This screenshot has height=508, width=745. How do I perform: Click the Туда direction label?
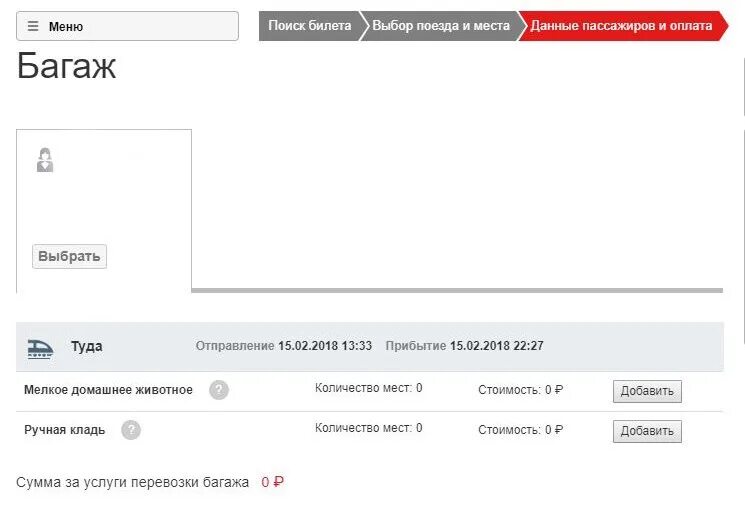click(86, 346)
